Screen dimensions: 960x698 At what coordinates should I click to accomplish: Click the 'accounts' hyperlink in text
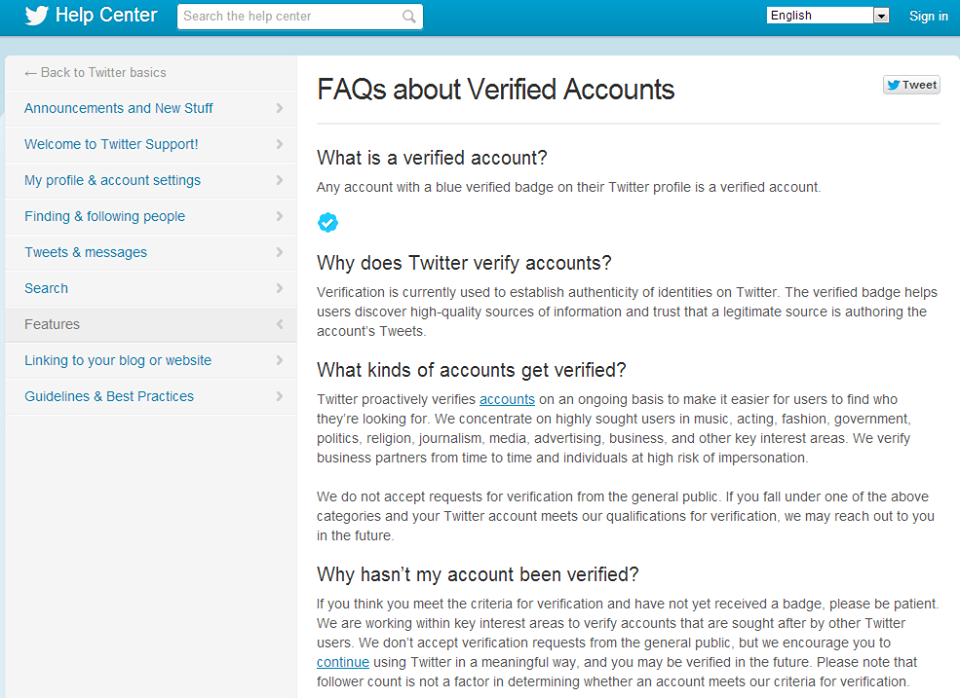(507, 400)
